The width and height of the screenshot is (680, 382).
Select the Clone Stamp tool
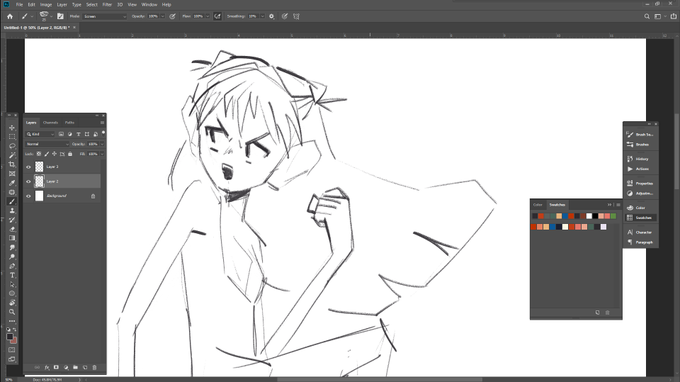(12, 211)
